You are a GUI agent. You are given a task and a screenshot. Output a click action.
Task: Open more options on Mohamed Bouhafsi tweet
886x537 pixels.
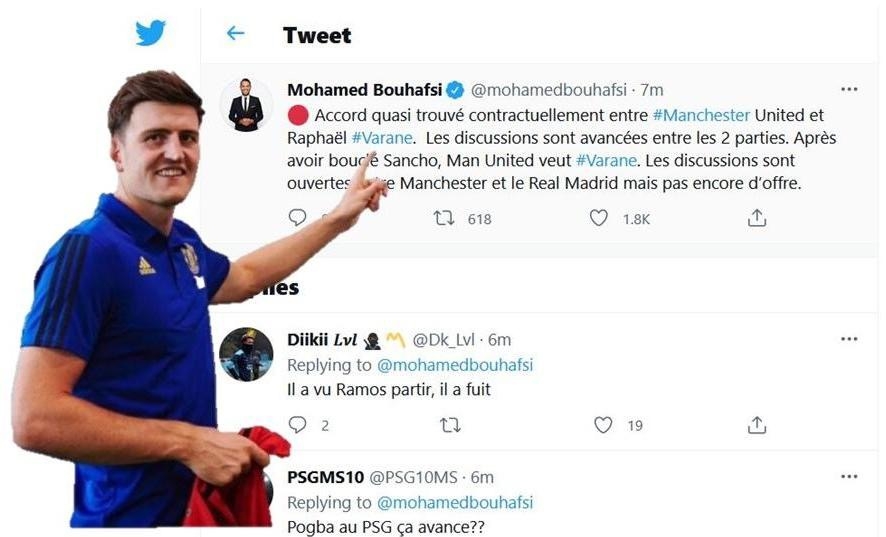click(849, 89)
